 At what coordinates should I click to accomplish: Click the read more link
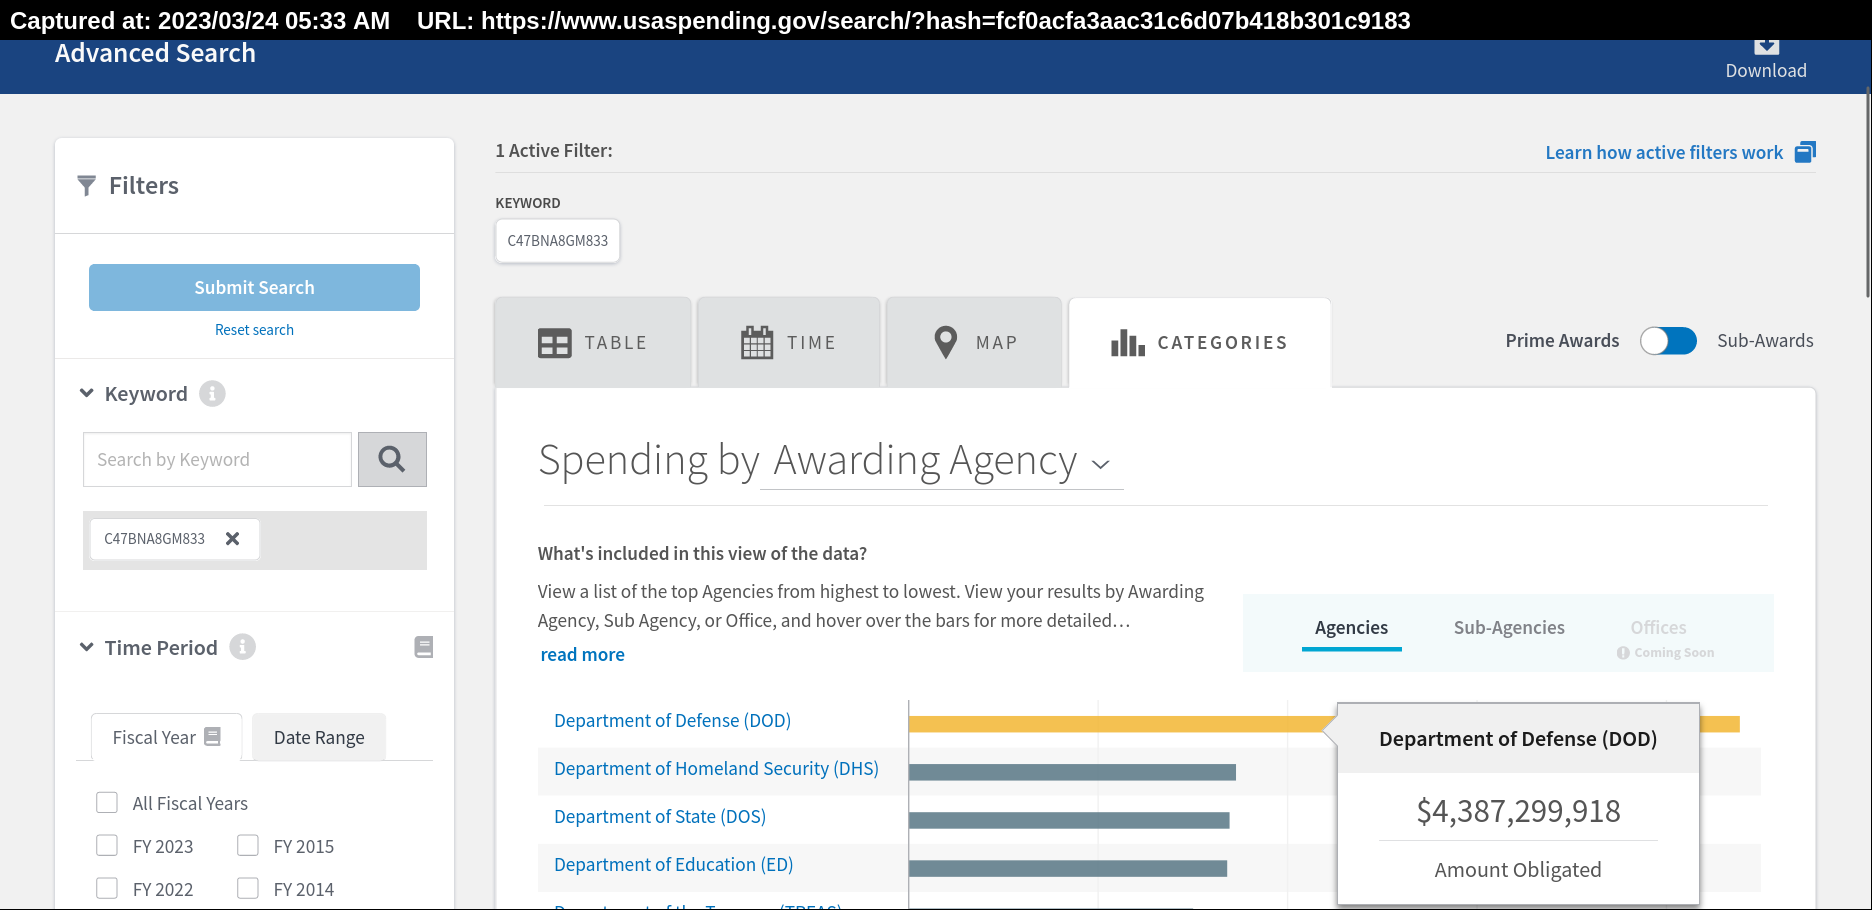tap(582, 655)
